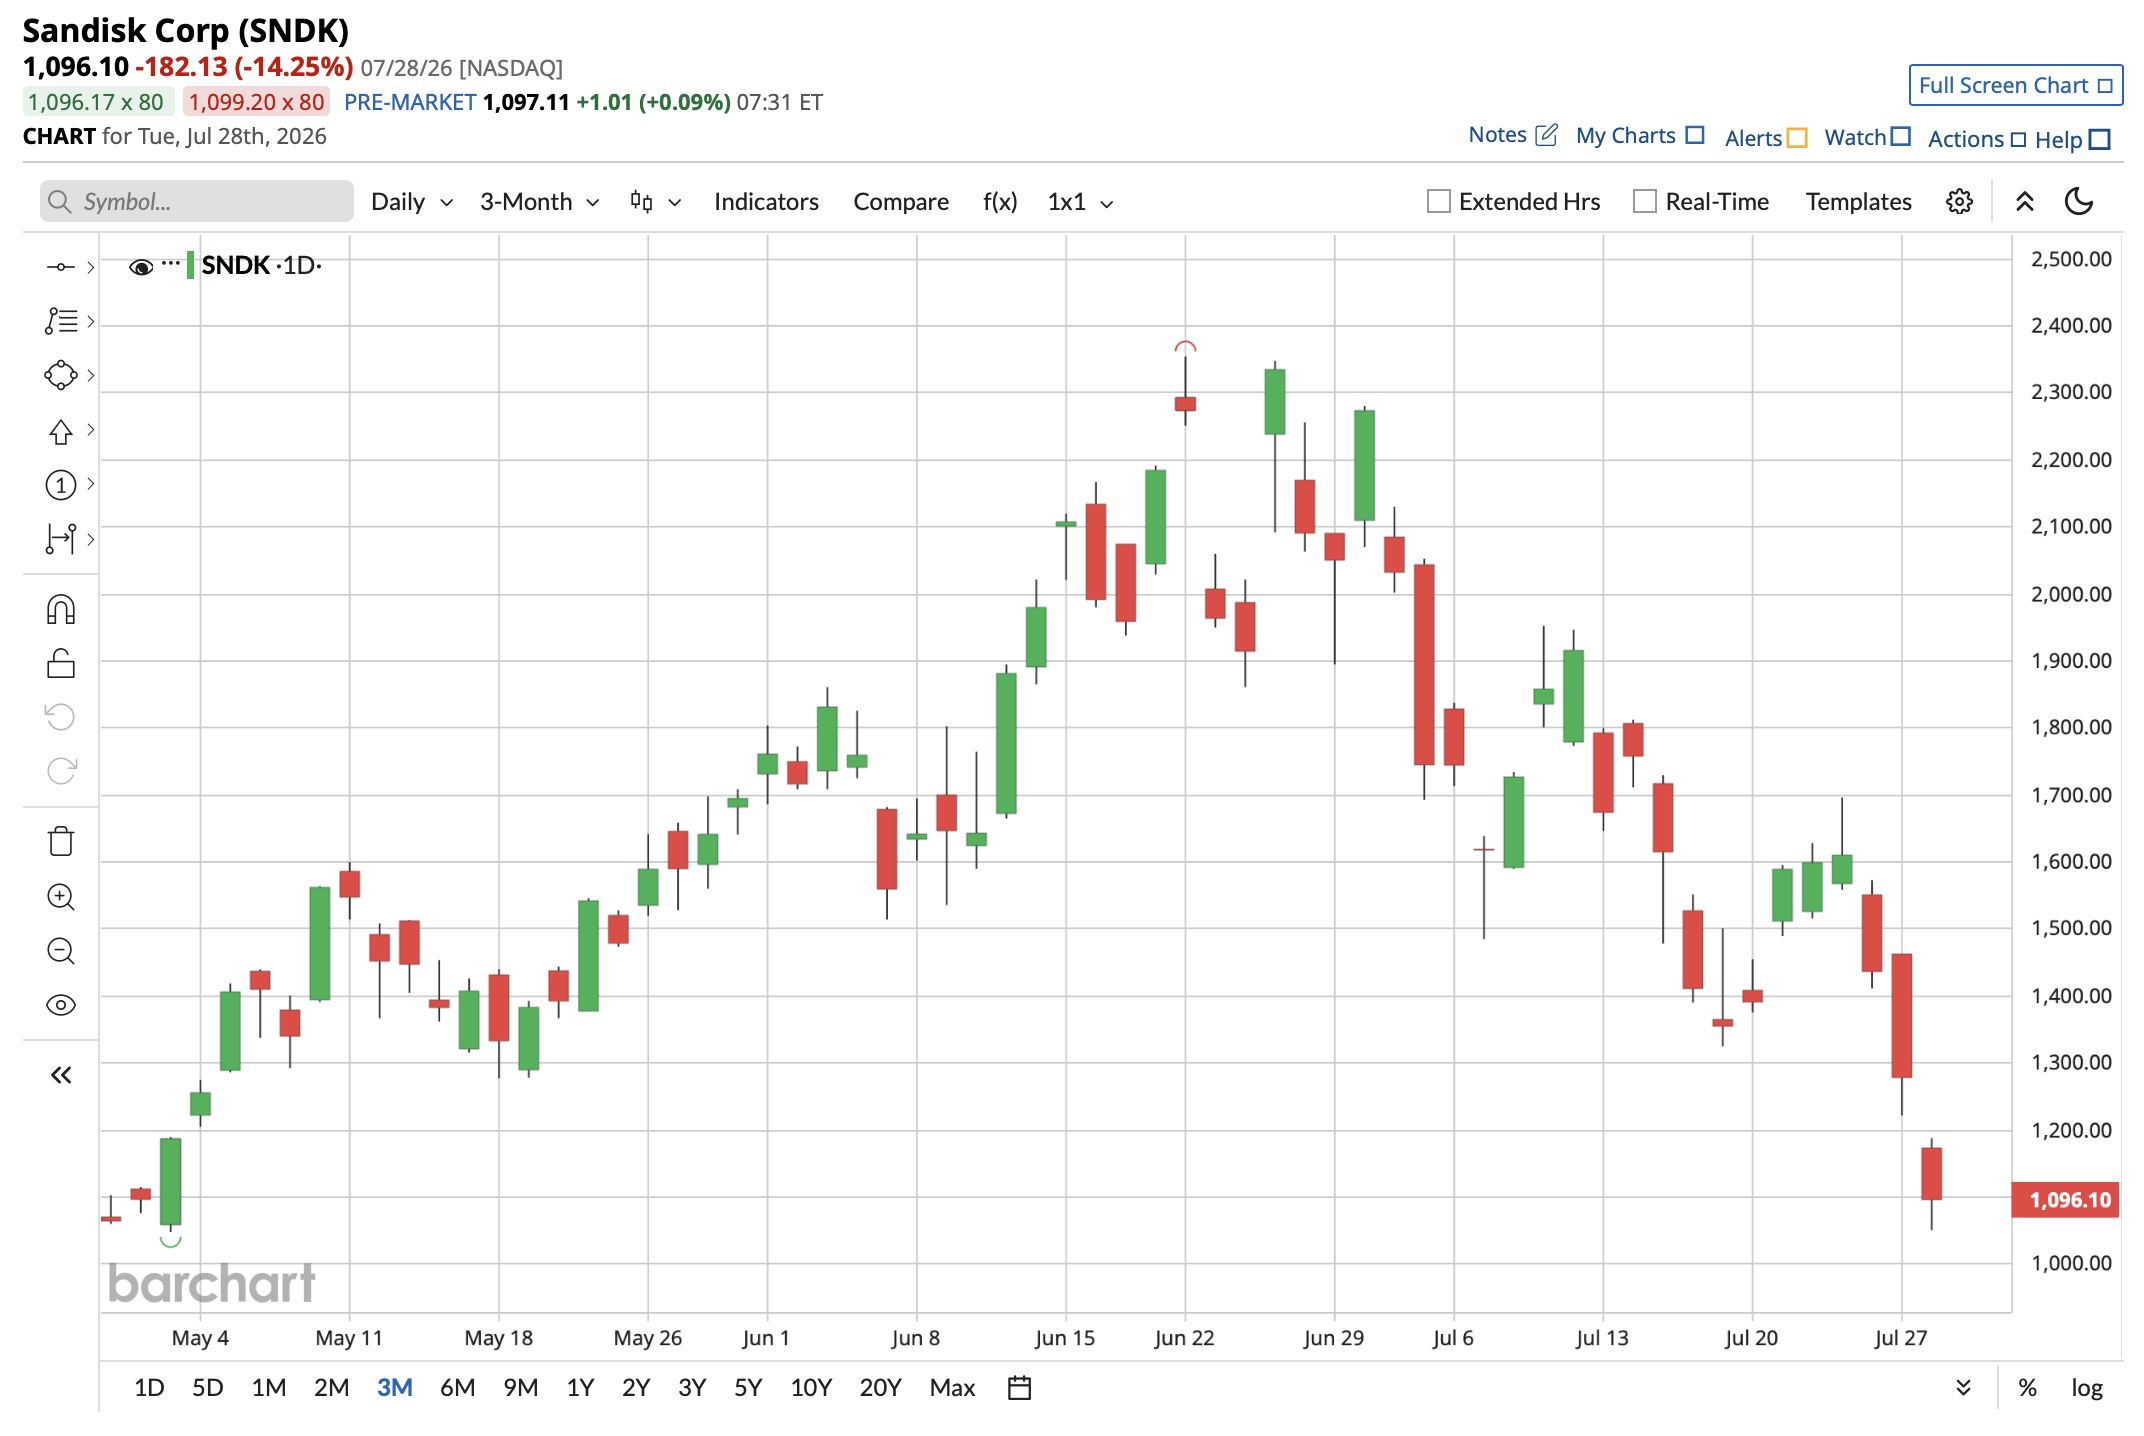Open the Templates menu
The height and width of the screenshot is (1436, 2144).
[1858, 202]
